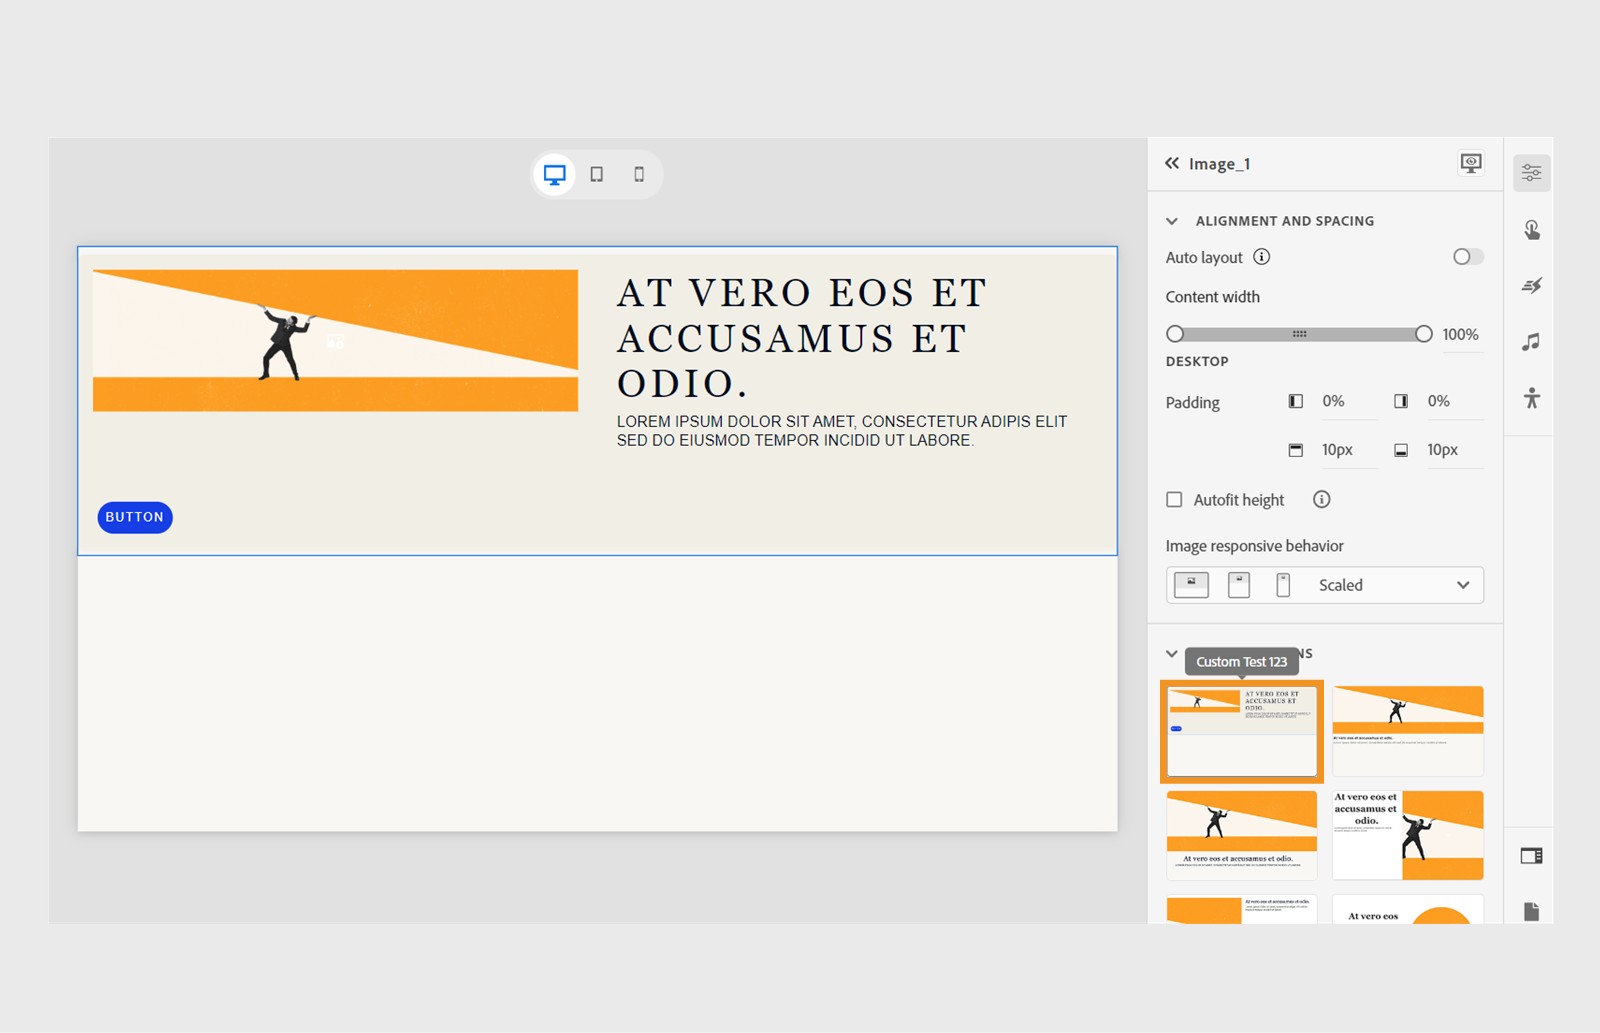
Task: Collapse Alignment and Spacing section
Action: 1172,221
